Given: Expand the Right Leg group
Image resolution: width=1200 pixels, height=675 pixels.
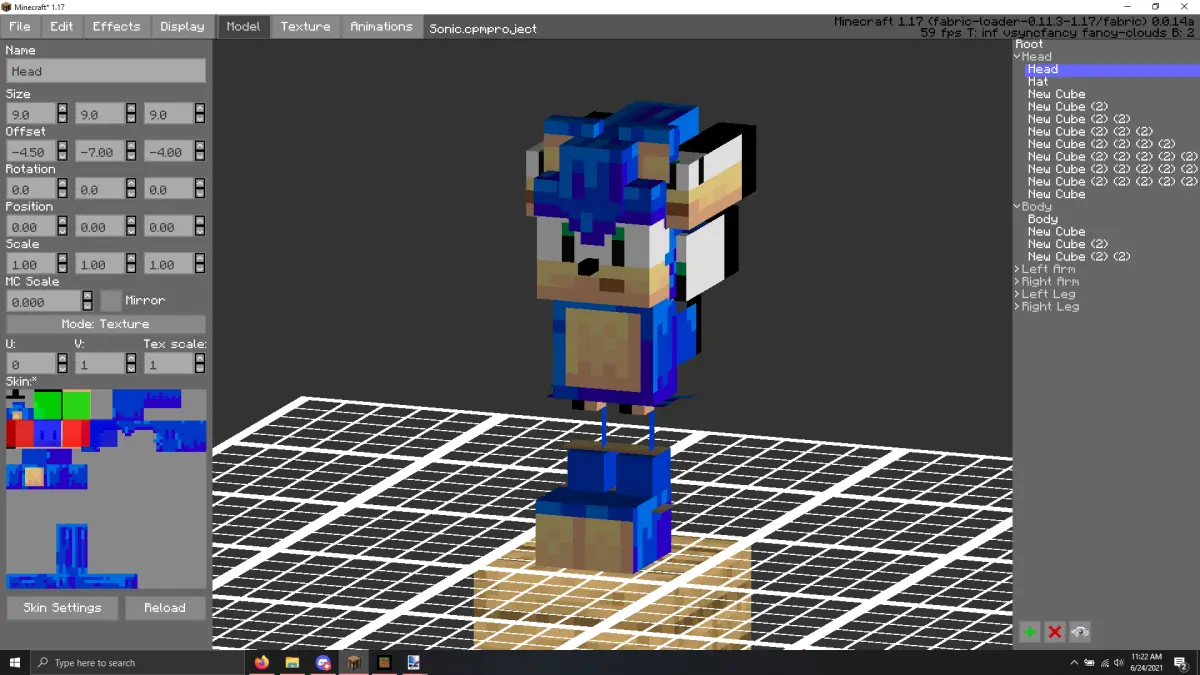Looking at the screenshot, I should [x=1018, y=307].
